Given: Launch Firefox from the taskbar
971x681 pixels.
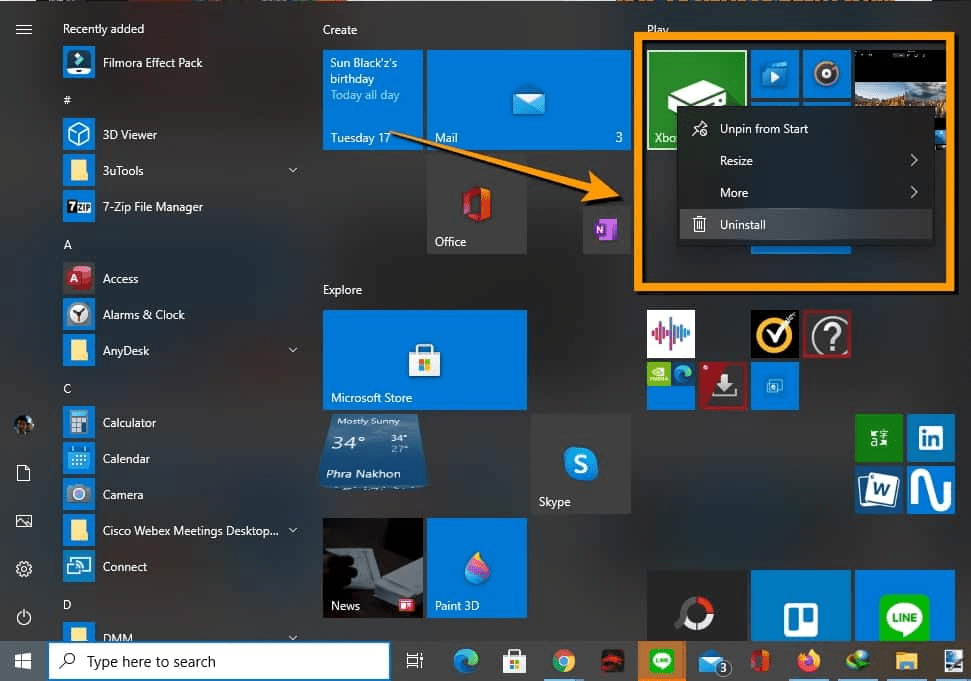Looking at the screenshot, I should point(809,661).
